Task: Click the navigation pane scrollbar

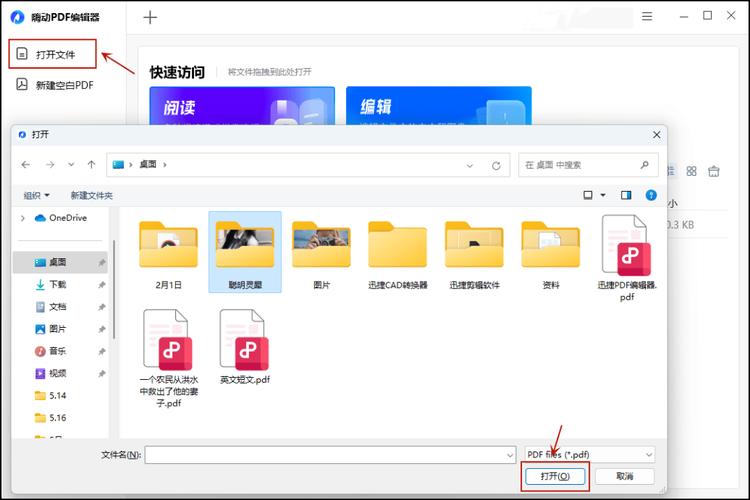Action: pos(114,289)
